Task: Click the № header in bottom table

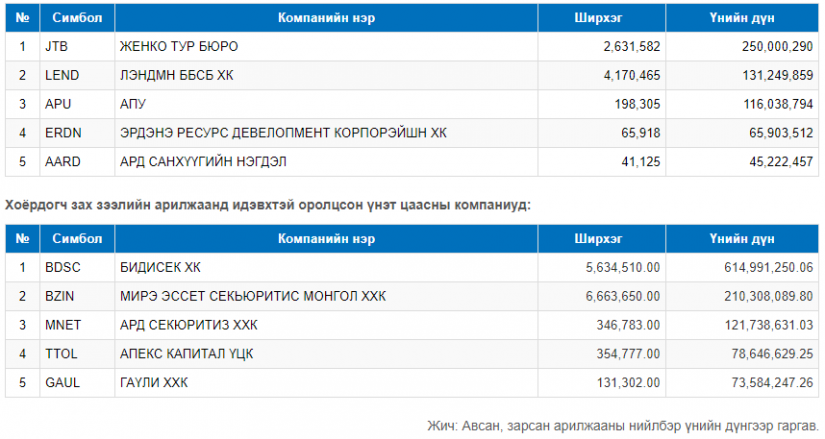Action: 23,239
